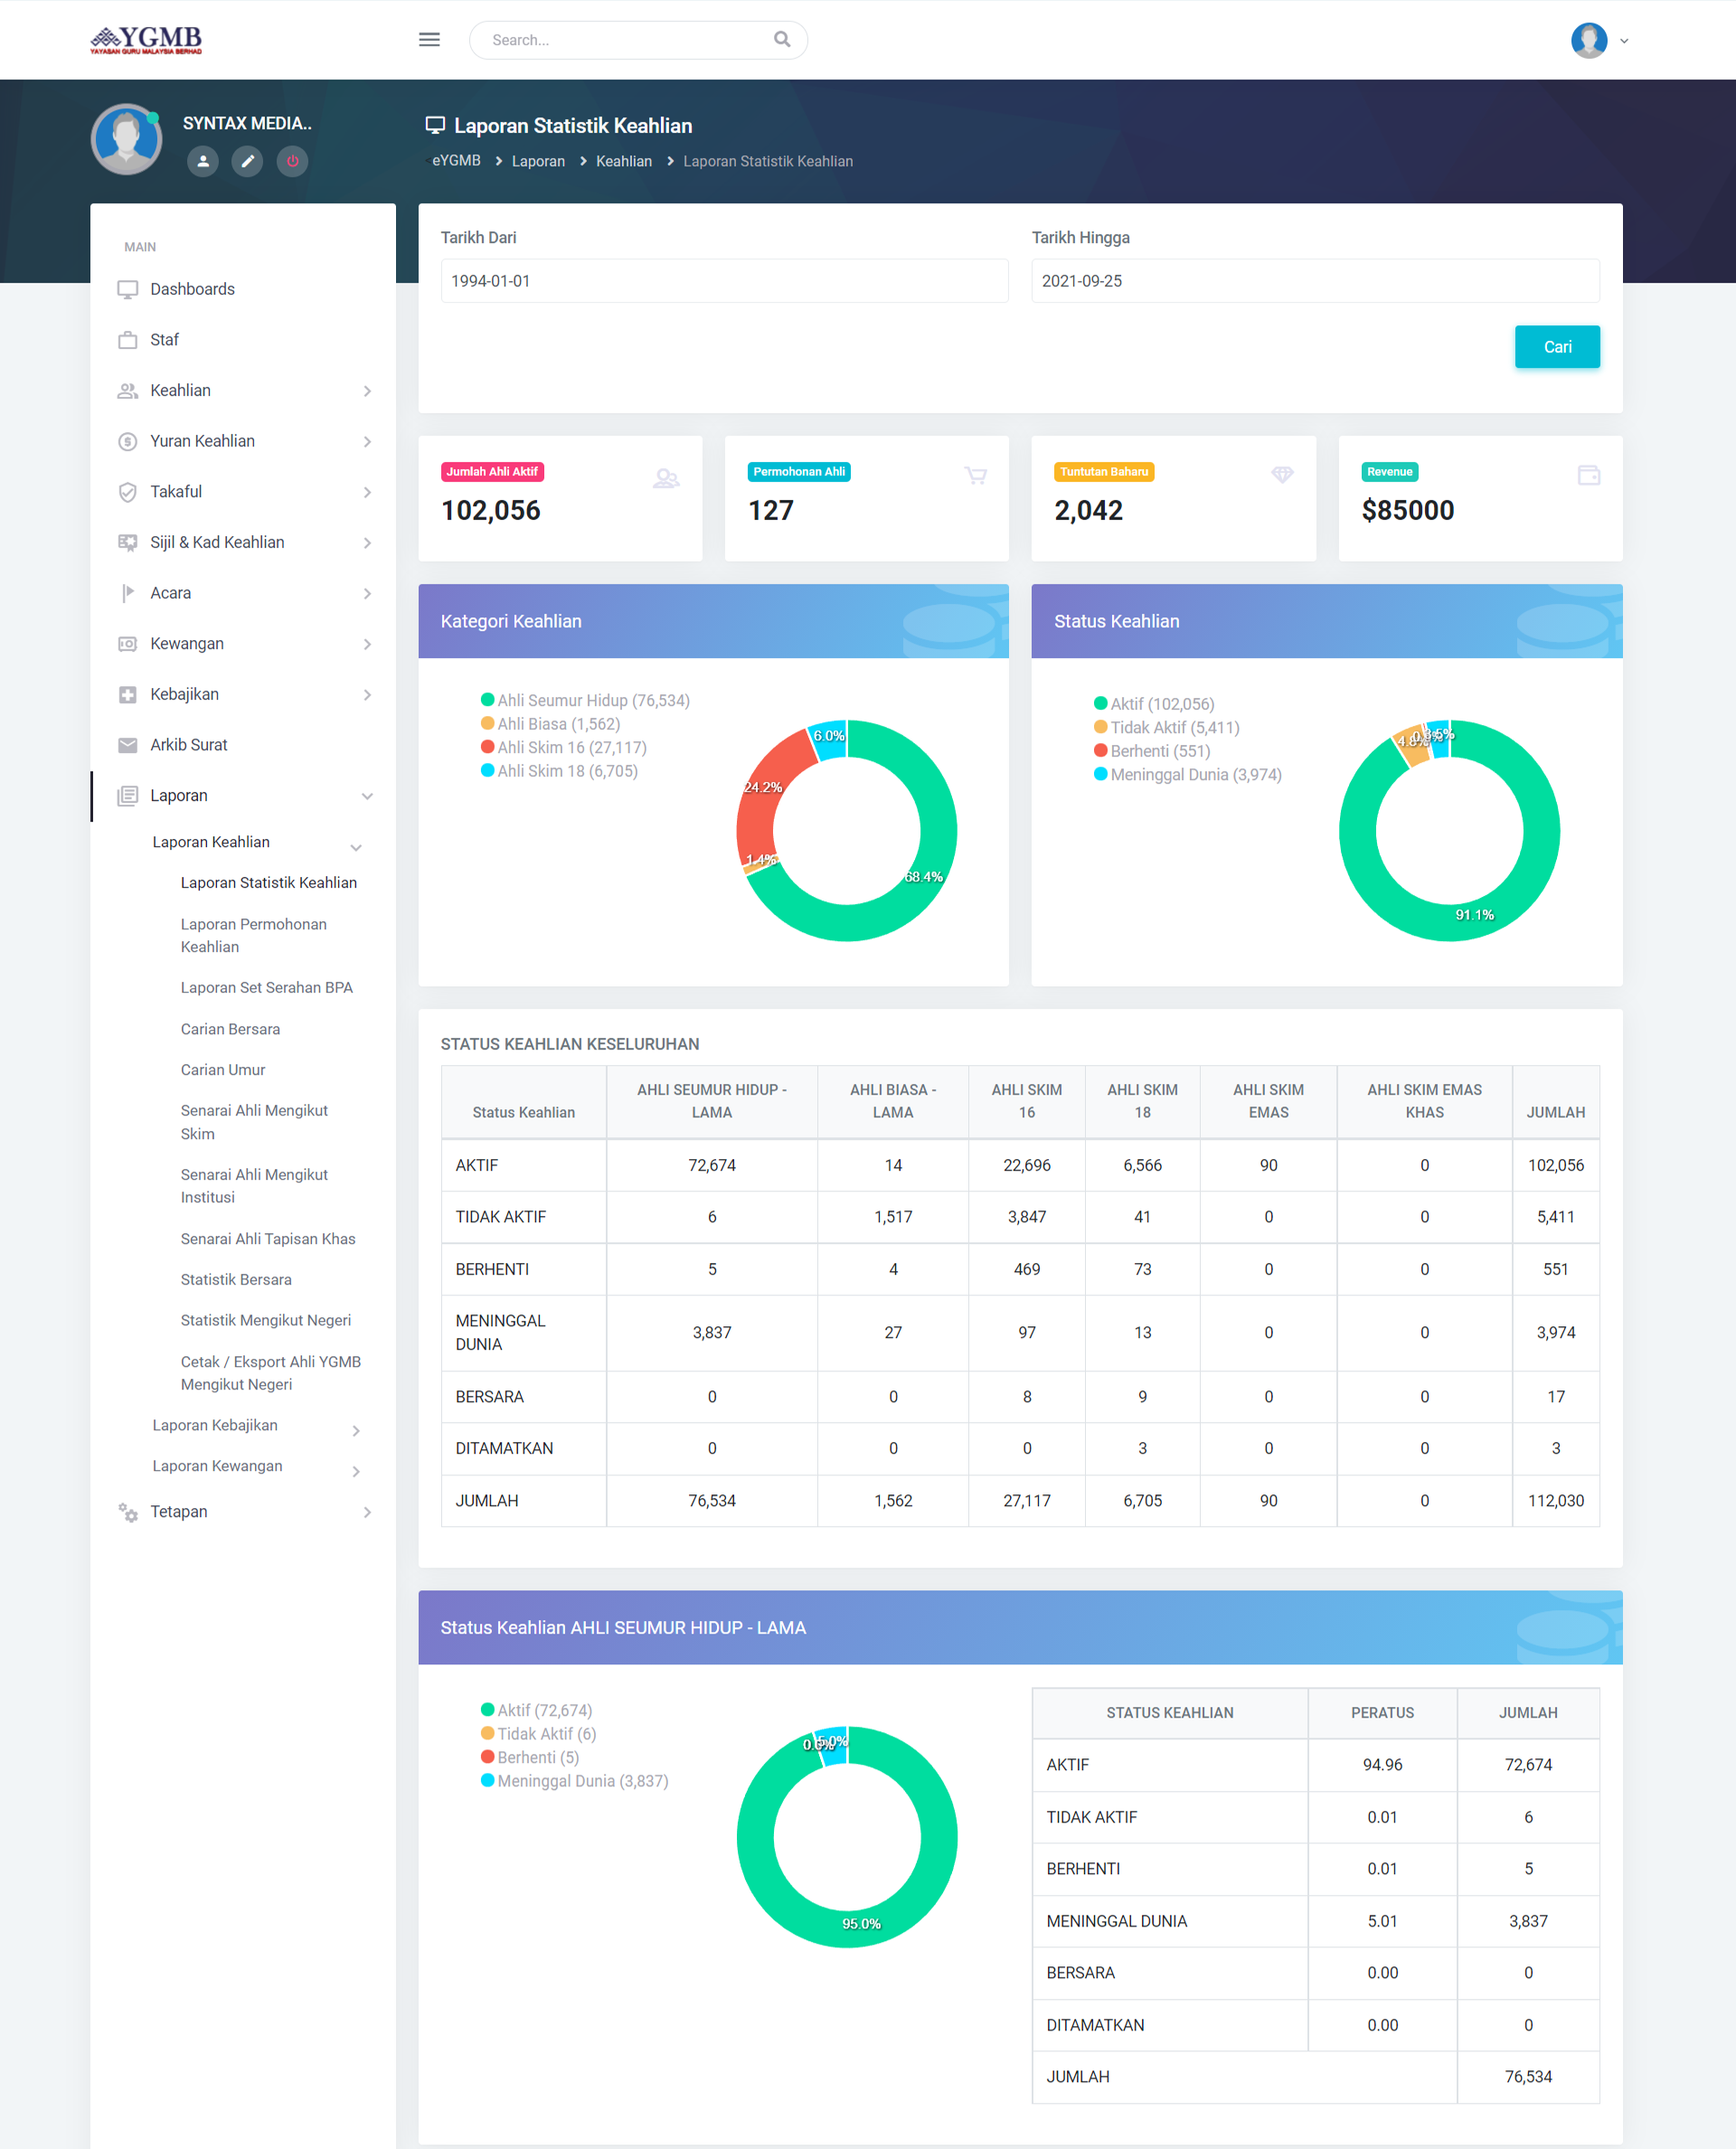Expand Laporan Kewangan chevron
The height and width of the screenshot is (2149, 1736).
355,1471
